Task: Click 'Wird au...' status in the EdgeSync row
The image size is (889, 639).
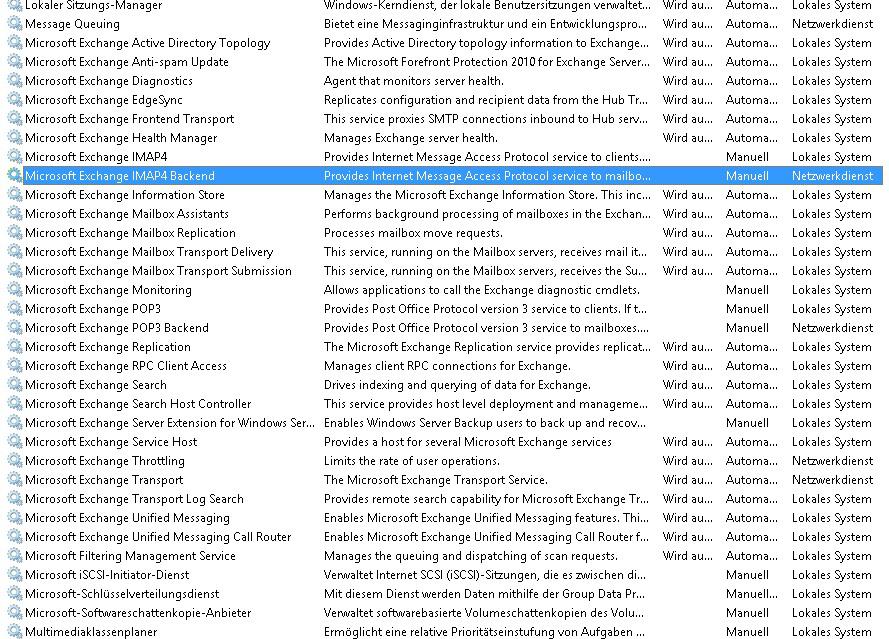Action: coord(688,100)
